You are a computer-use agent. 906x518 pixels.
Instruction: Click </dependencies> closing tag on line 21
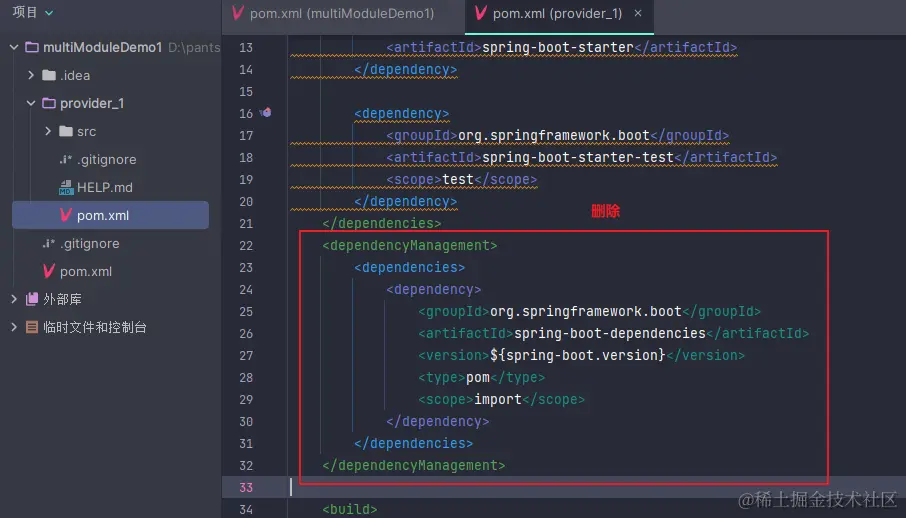(382, 223)
